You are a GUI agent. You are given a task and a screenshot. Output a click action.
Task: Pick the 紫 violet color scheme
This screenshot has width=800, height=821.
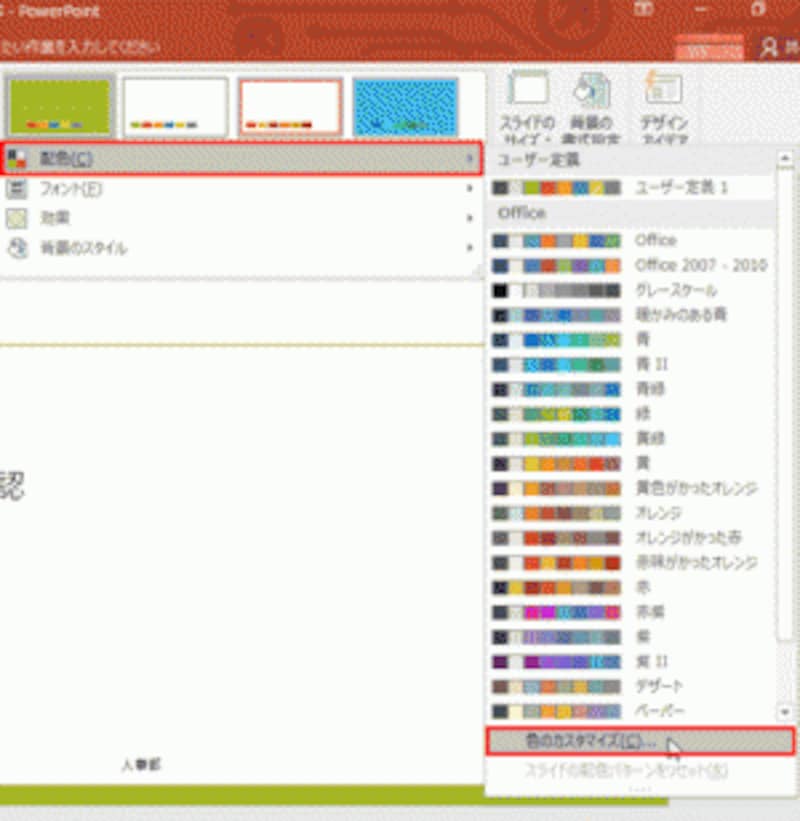[x=631, y=637]
